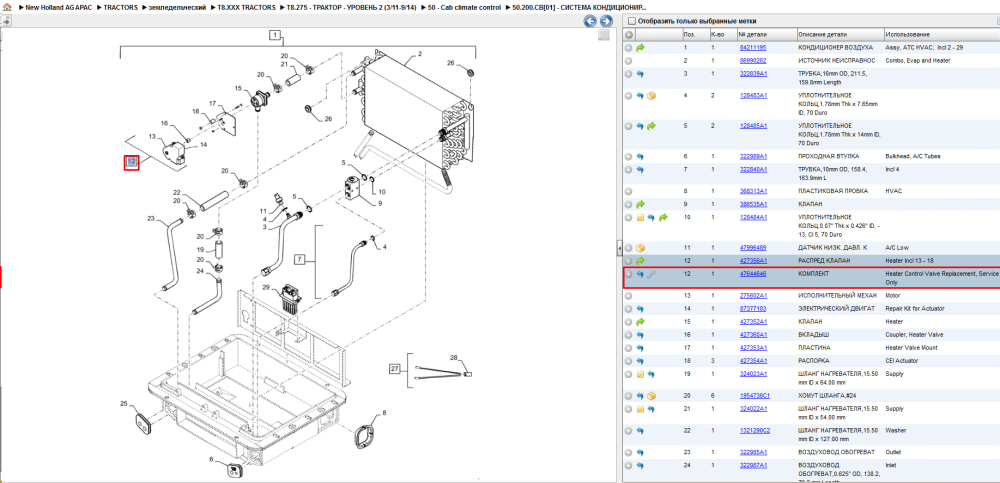This screenshot has width=1000, height=483.
Task: Open part number 47644646 link
Action: tap(753, 274)
